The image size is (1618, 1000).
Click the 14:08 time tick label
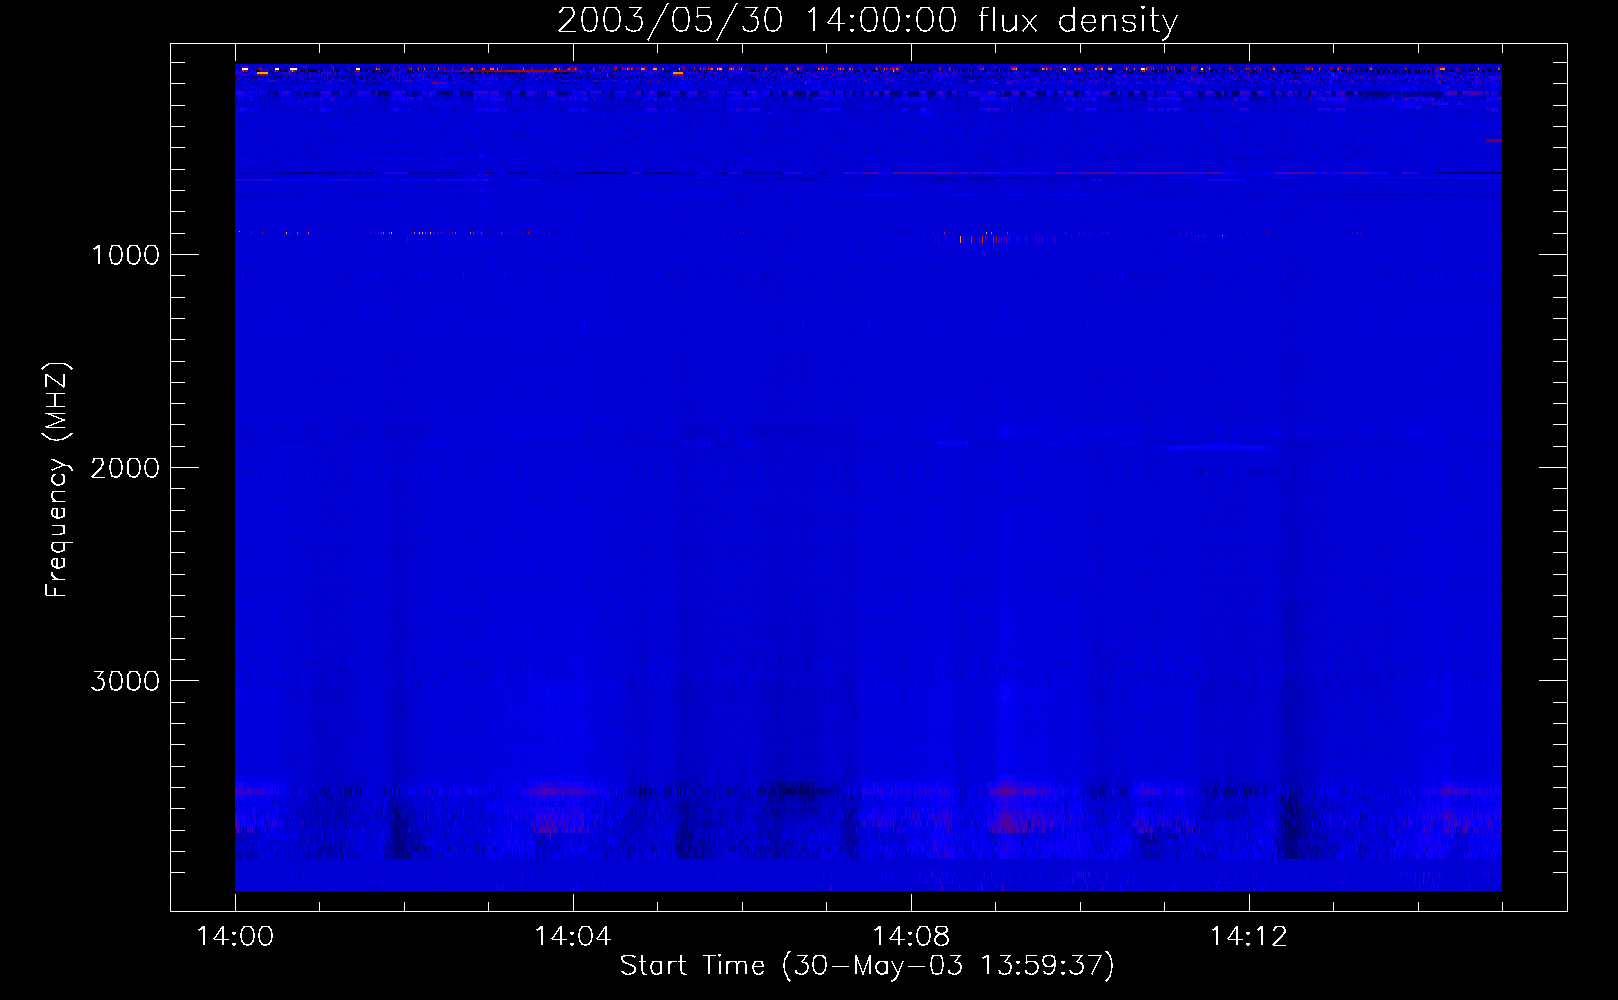(911, 937)
